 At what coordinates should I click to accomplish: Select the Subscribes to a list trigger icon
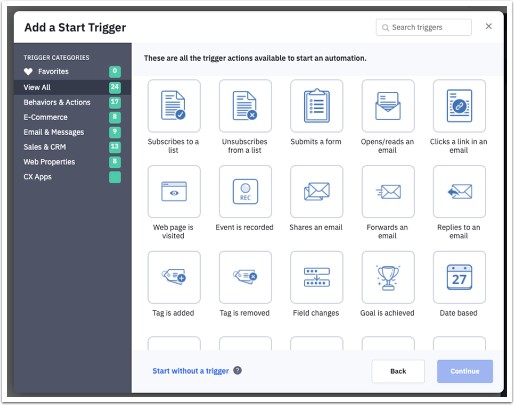pyautogui.click(x=174, y=106)
